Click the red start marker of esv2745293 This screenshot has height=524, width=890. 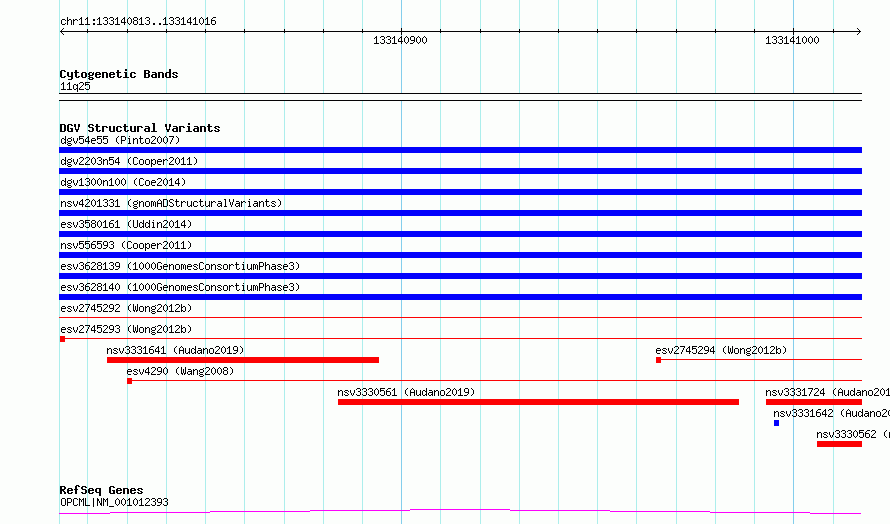pos(62,339)
